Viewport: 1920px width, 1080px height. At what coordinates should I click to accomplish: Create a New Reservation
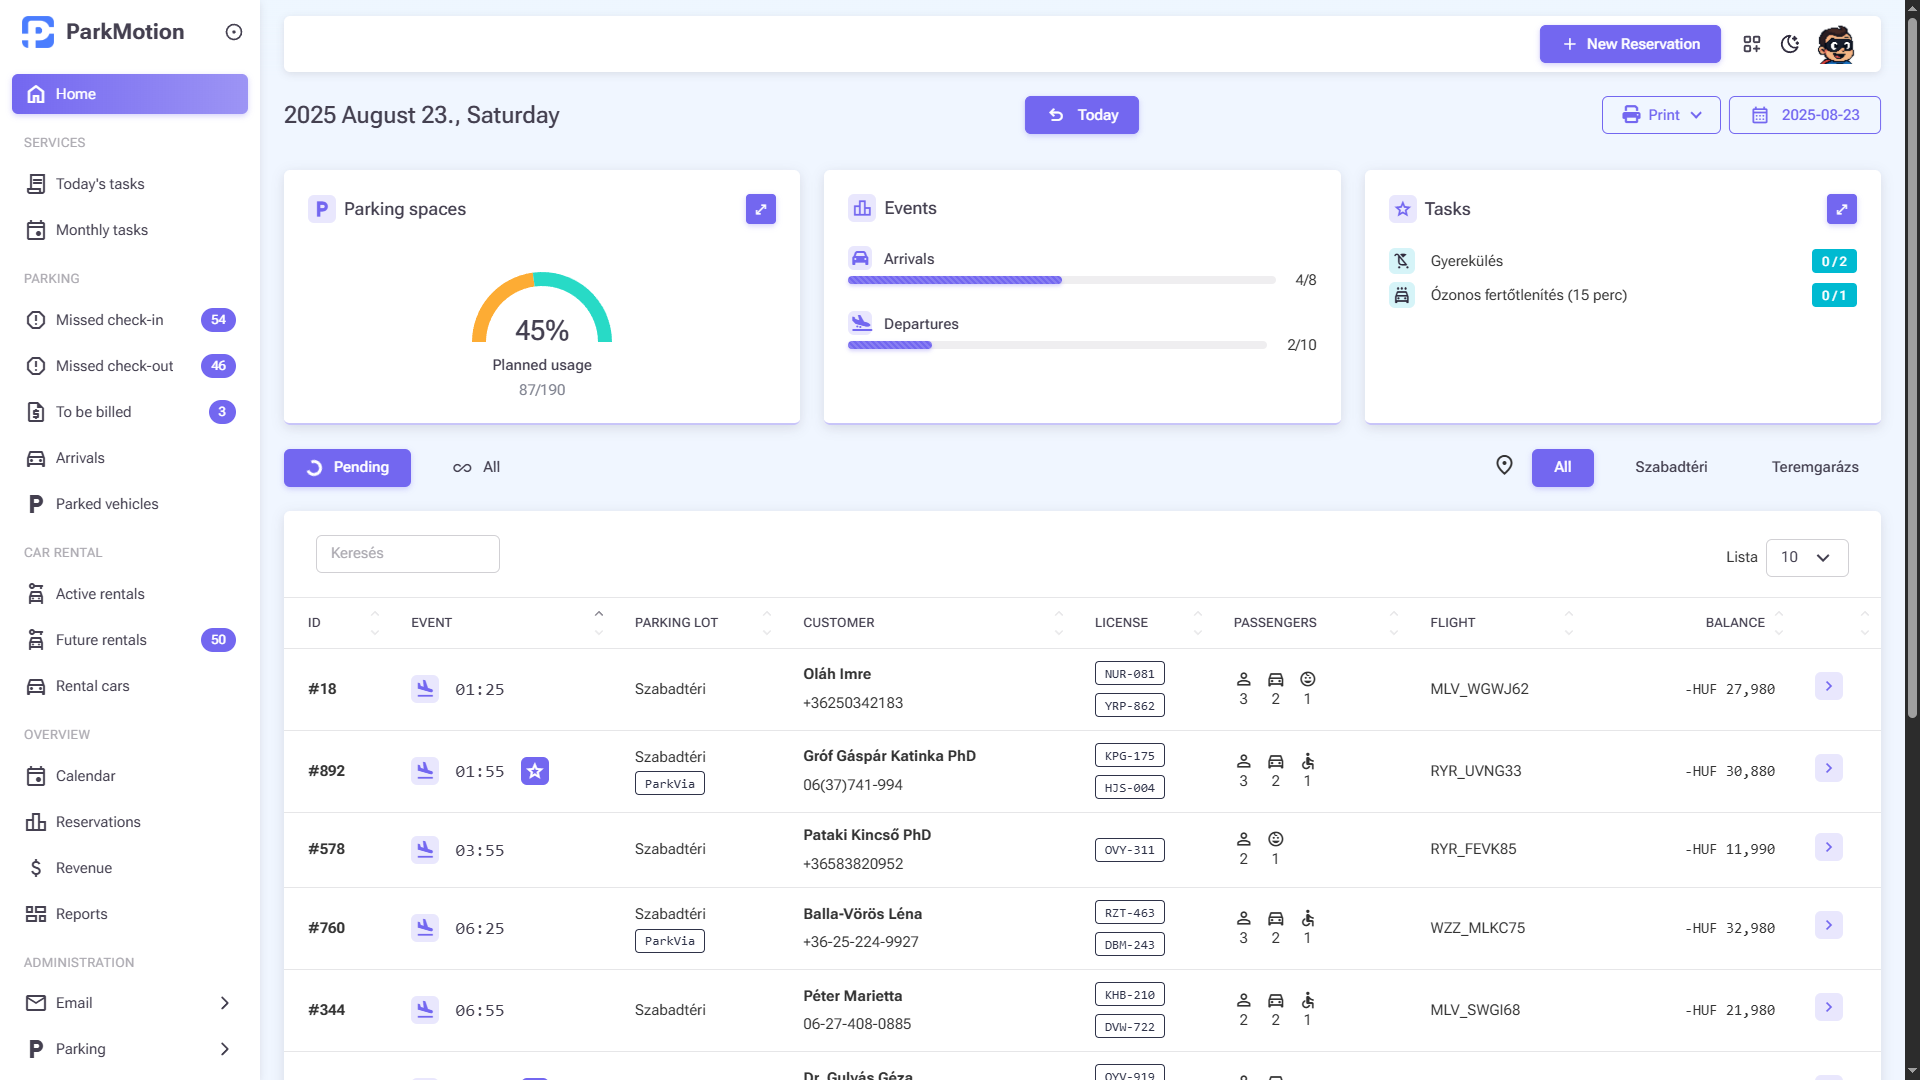click(1629, 44)
